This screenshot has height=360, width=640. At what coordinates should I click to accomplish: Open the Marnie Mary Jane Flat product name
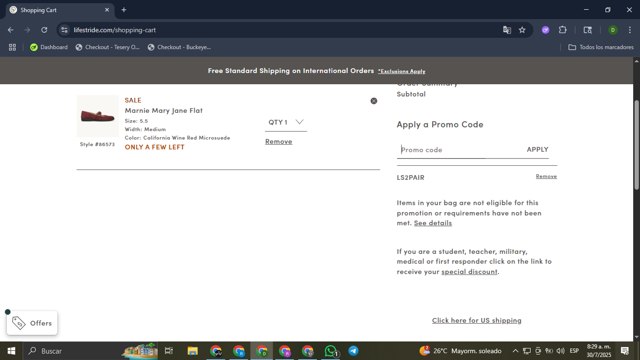(x=163, y=110)
